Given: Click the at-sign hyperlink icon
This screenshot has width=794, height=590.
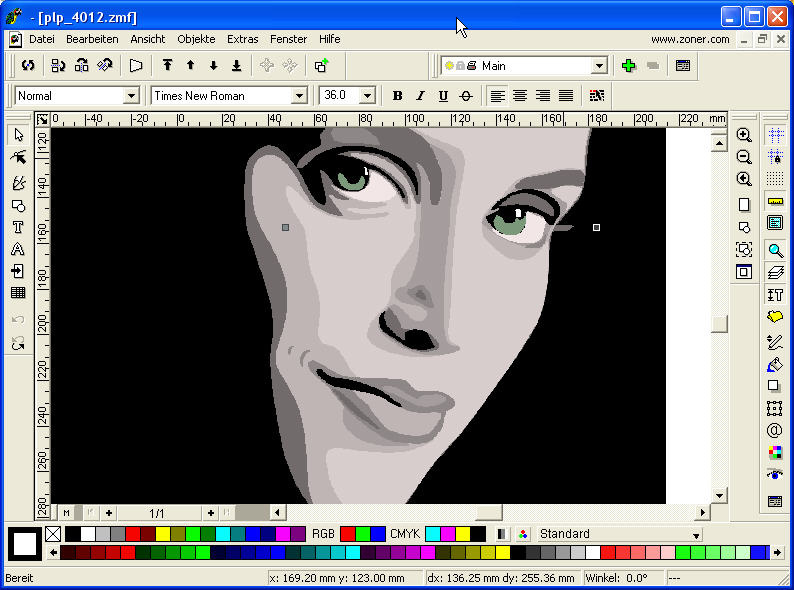Looking at the screenshot, I should tap(775, 430).
